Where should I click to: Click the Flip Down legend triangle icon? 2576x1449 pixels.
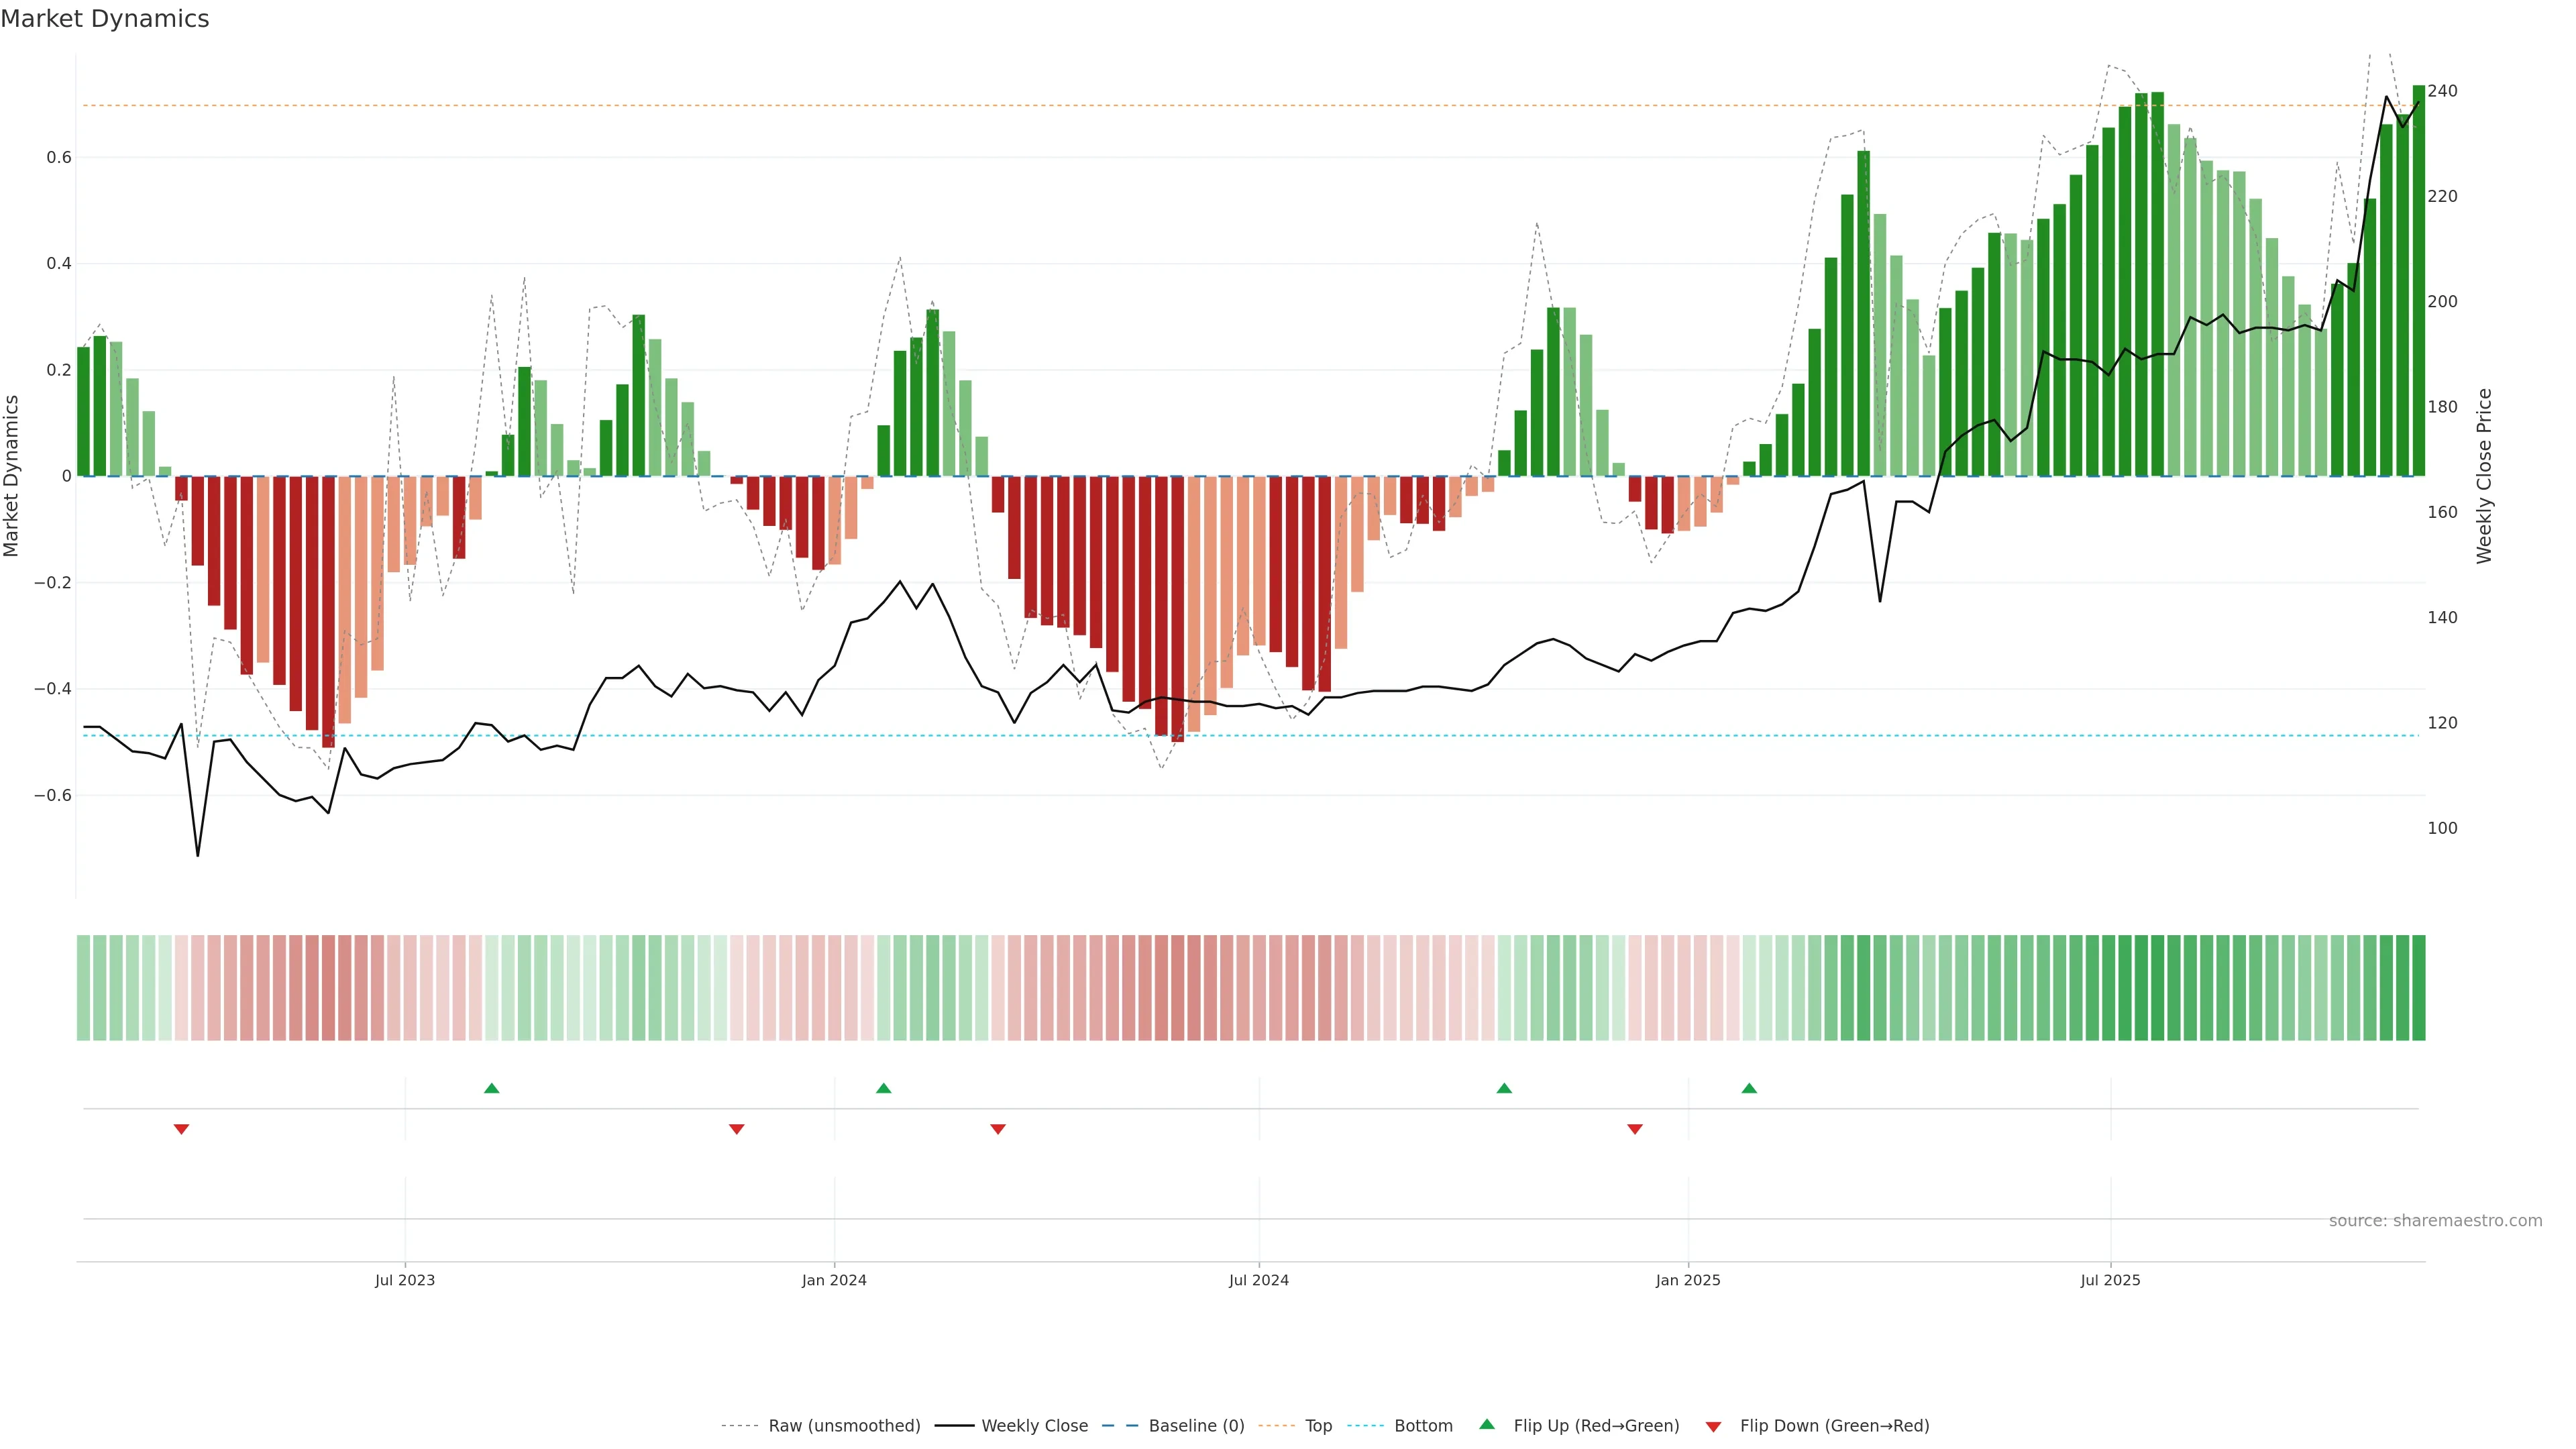coord(1713,1426)
